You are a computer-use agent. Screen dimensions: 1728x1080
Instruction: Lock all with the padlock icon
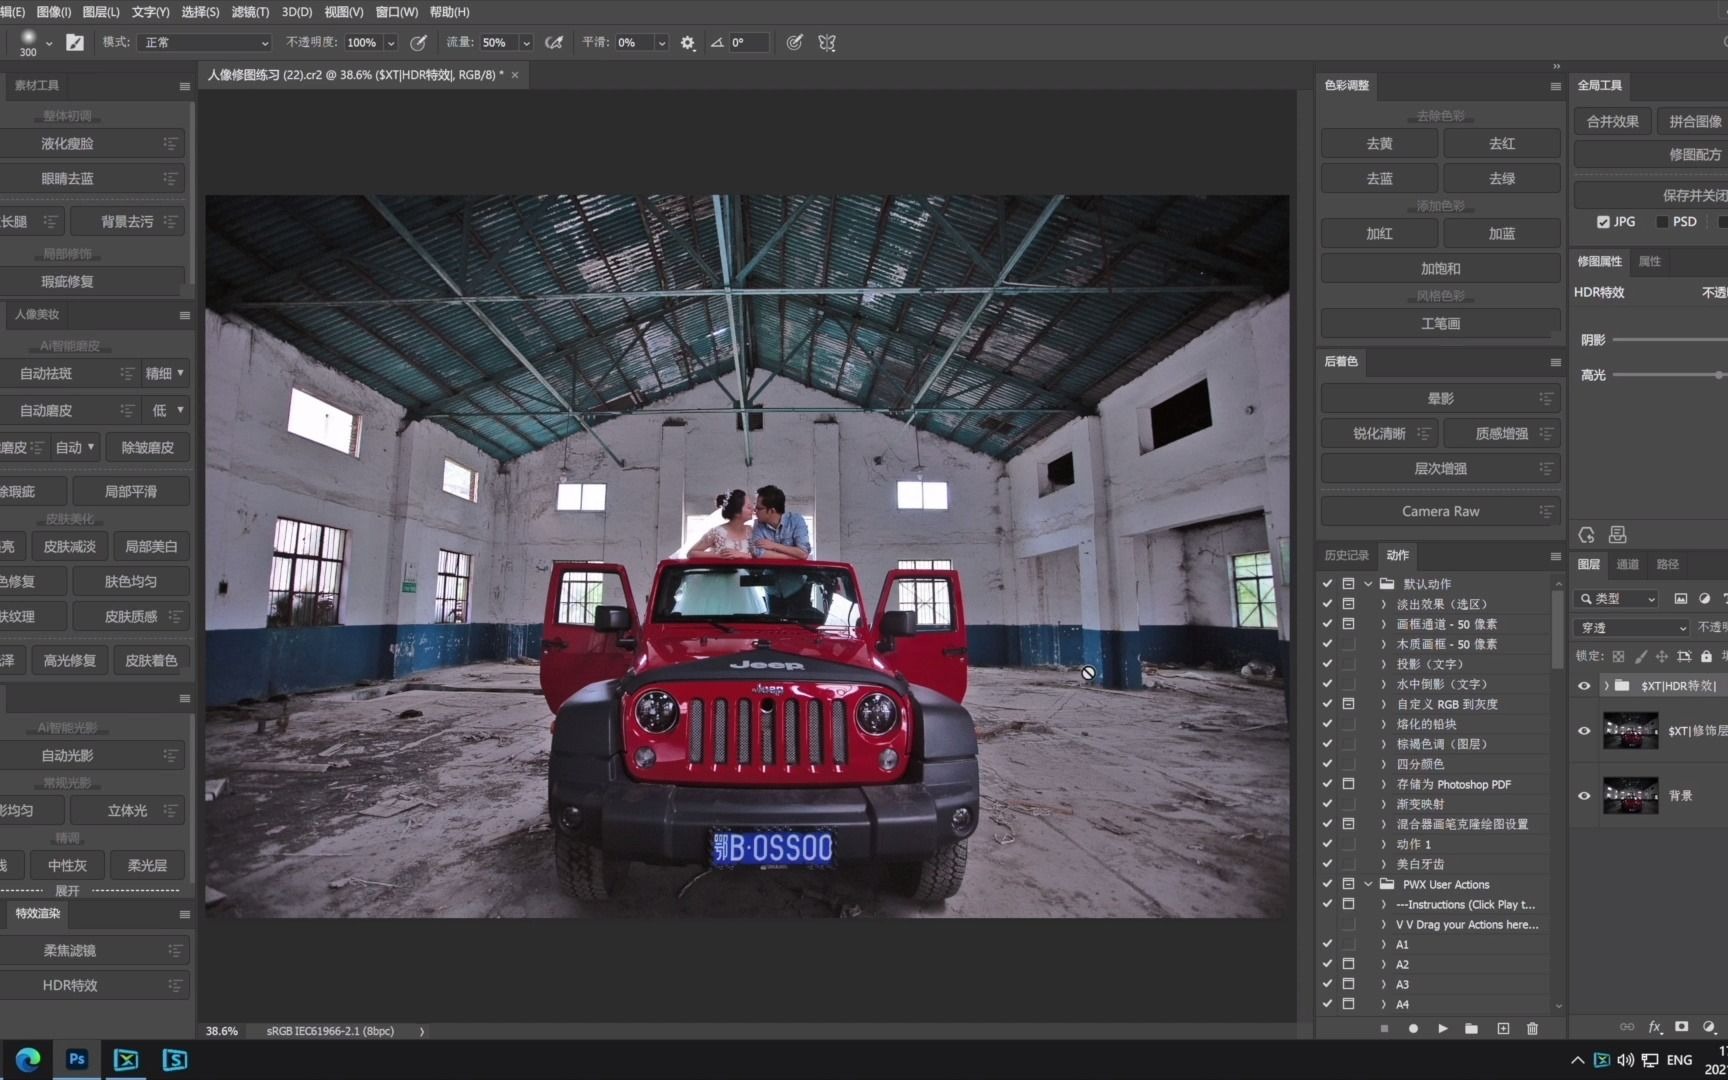coord(1706,656)
